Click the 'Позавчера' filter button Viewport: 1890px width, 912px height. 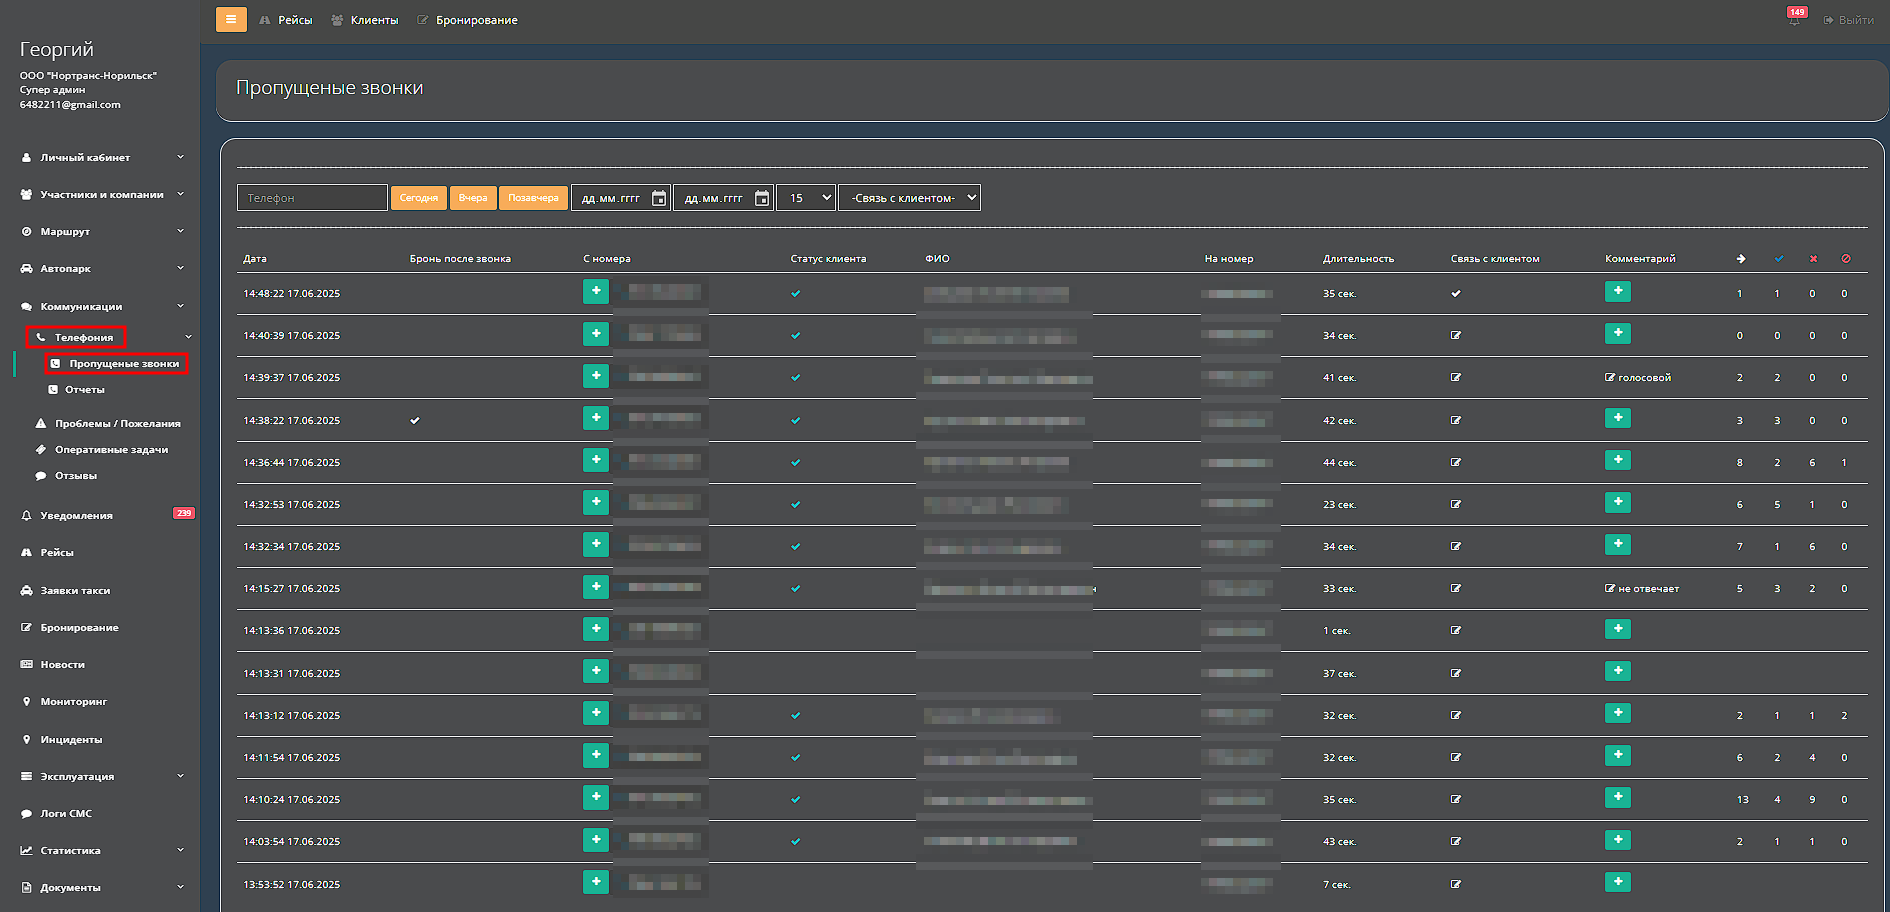click(533, 198)
